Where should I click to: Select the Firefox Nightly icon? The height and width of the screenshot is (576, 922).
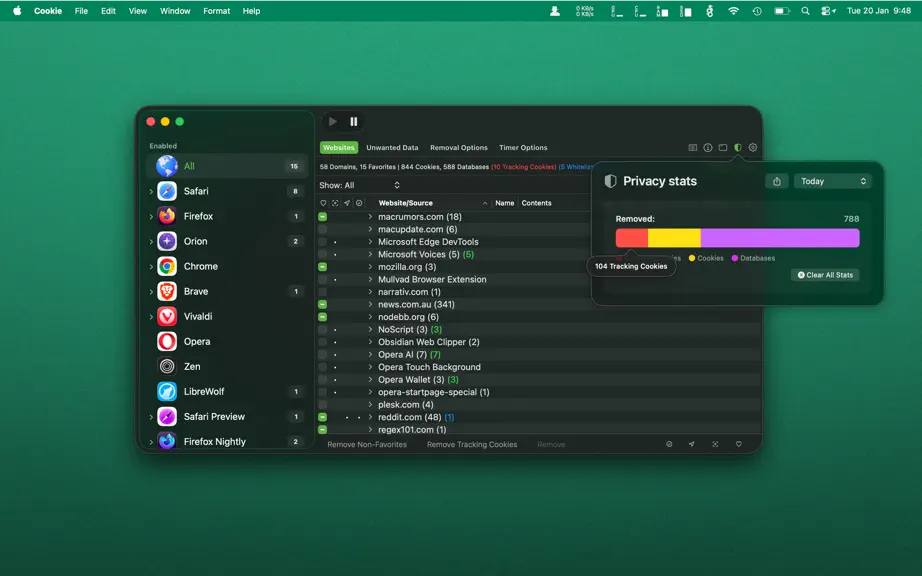pyautogui.click(x=167, y=441)
